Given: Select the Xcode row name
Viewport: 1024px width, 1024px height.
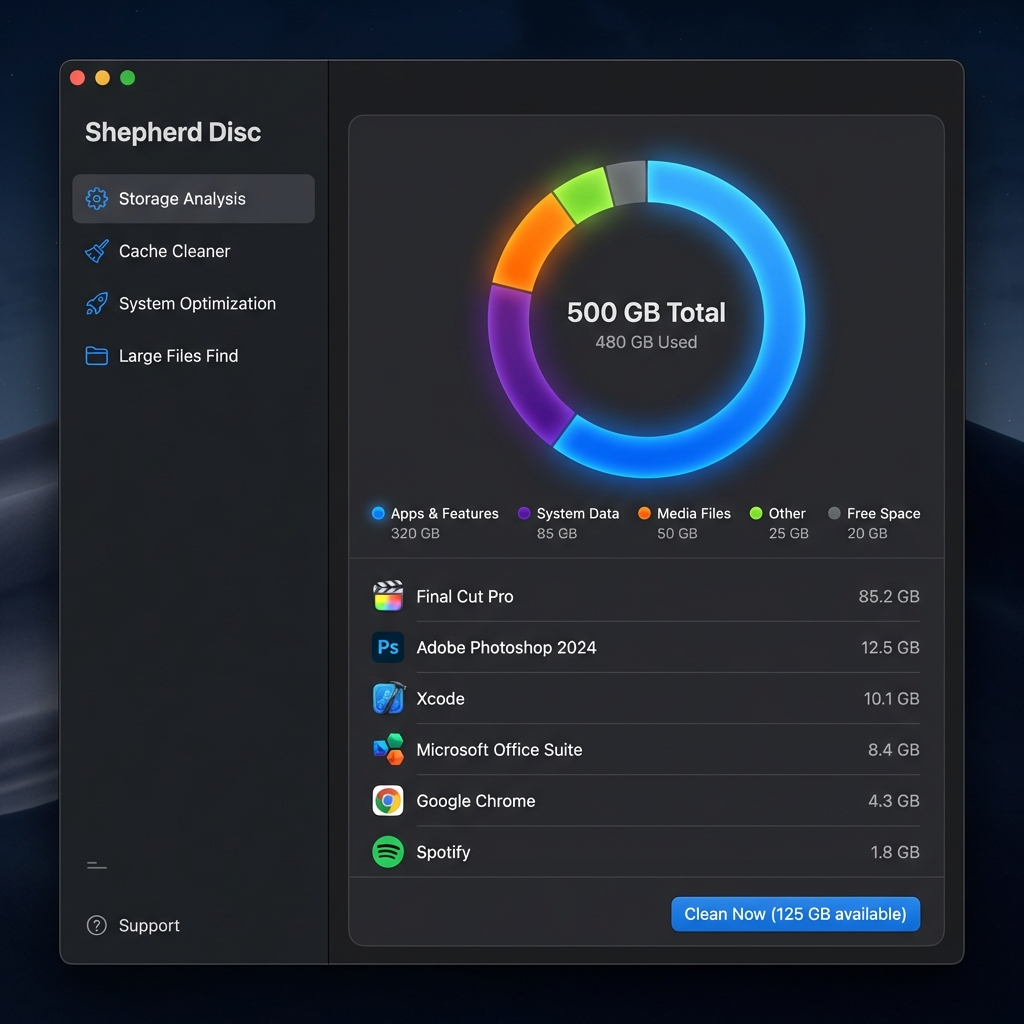Looking at the screenshot, I should tap(441, 698).
